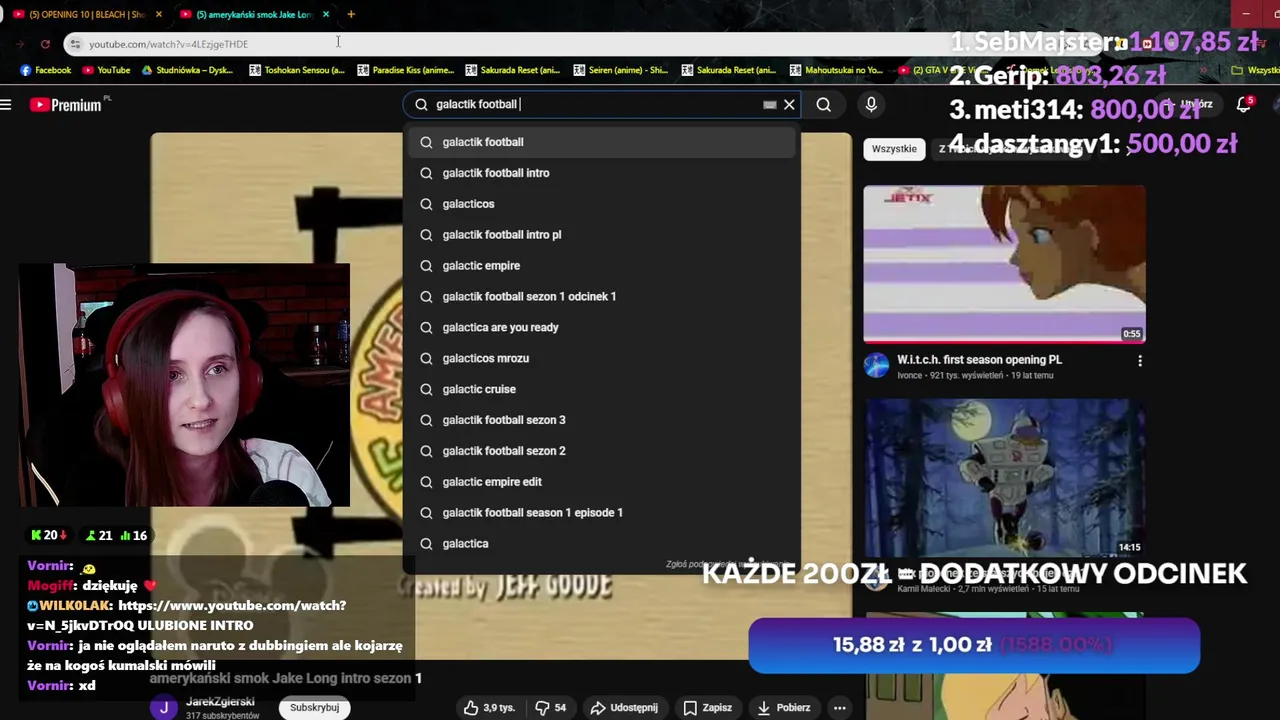Switch to the amerykański smok Jake Long tab

254,14
